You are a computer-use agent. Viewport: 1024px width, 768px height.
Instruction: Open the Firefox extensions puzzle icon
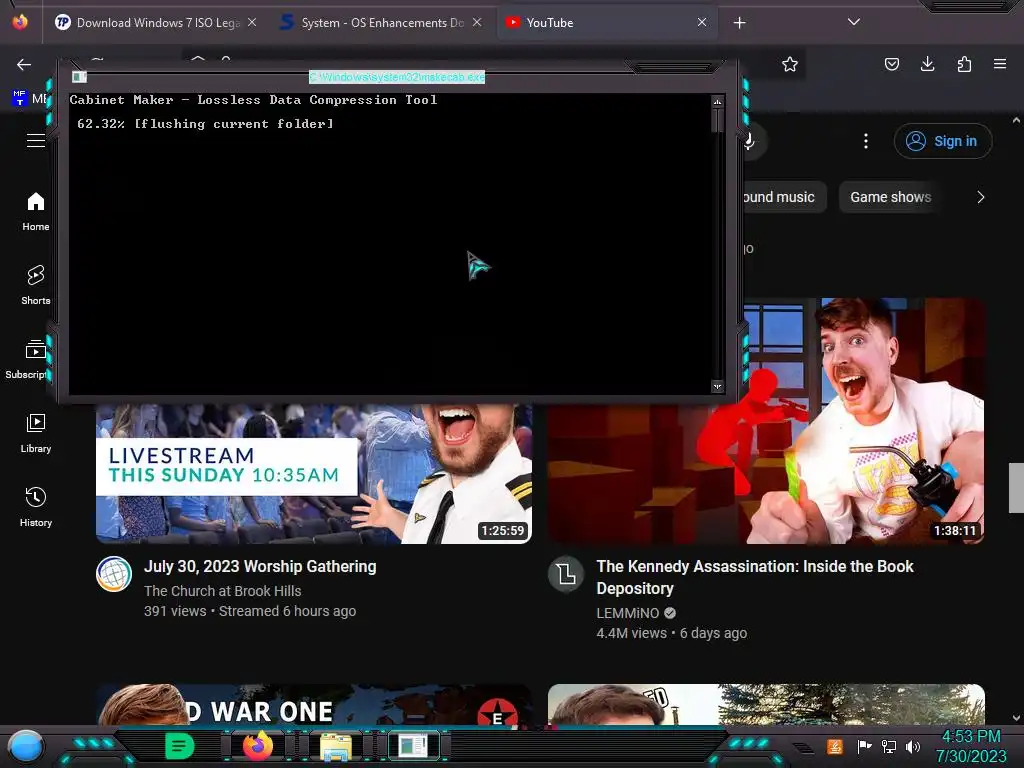coord(964,64)
